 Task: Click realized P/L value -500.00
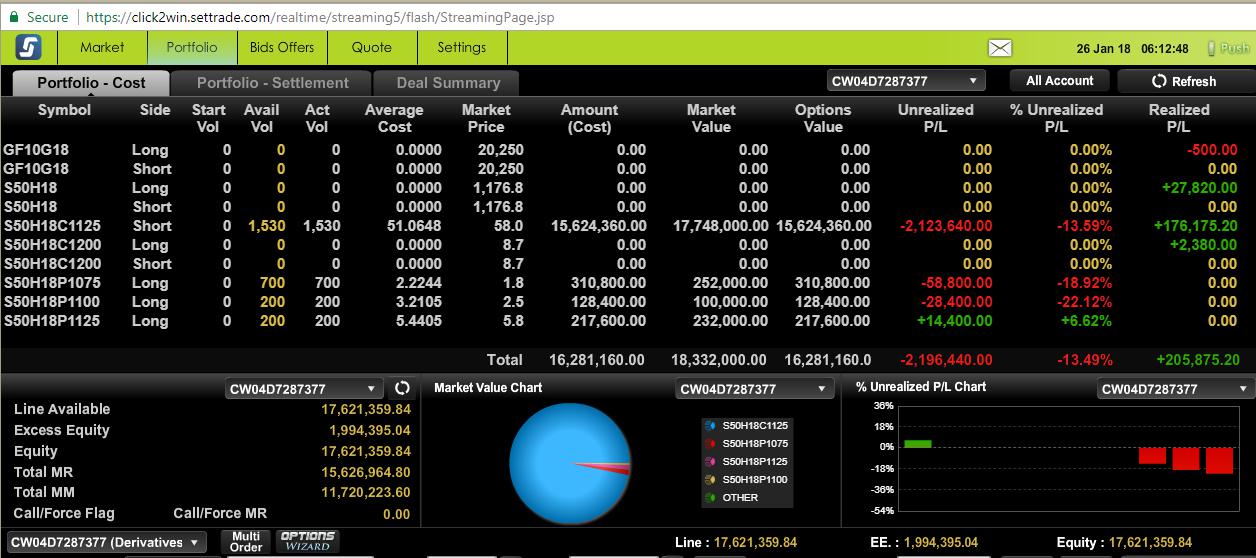click(x=1212, y=150)
